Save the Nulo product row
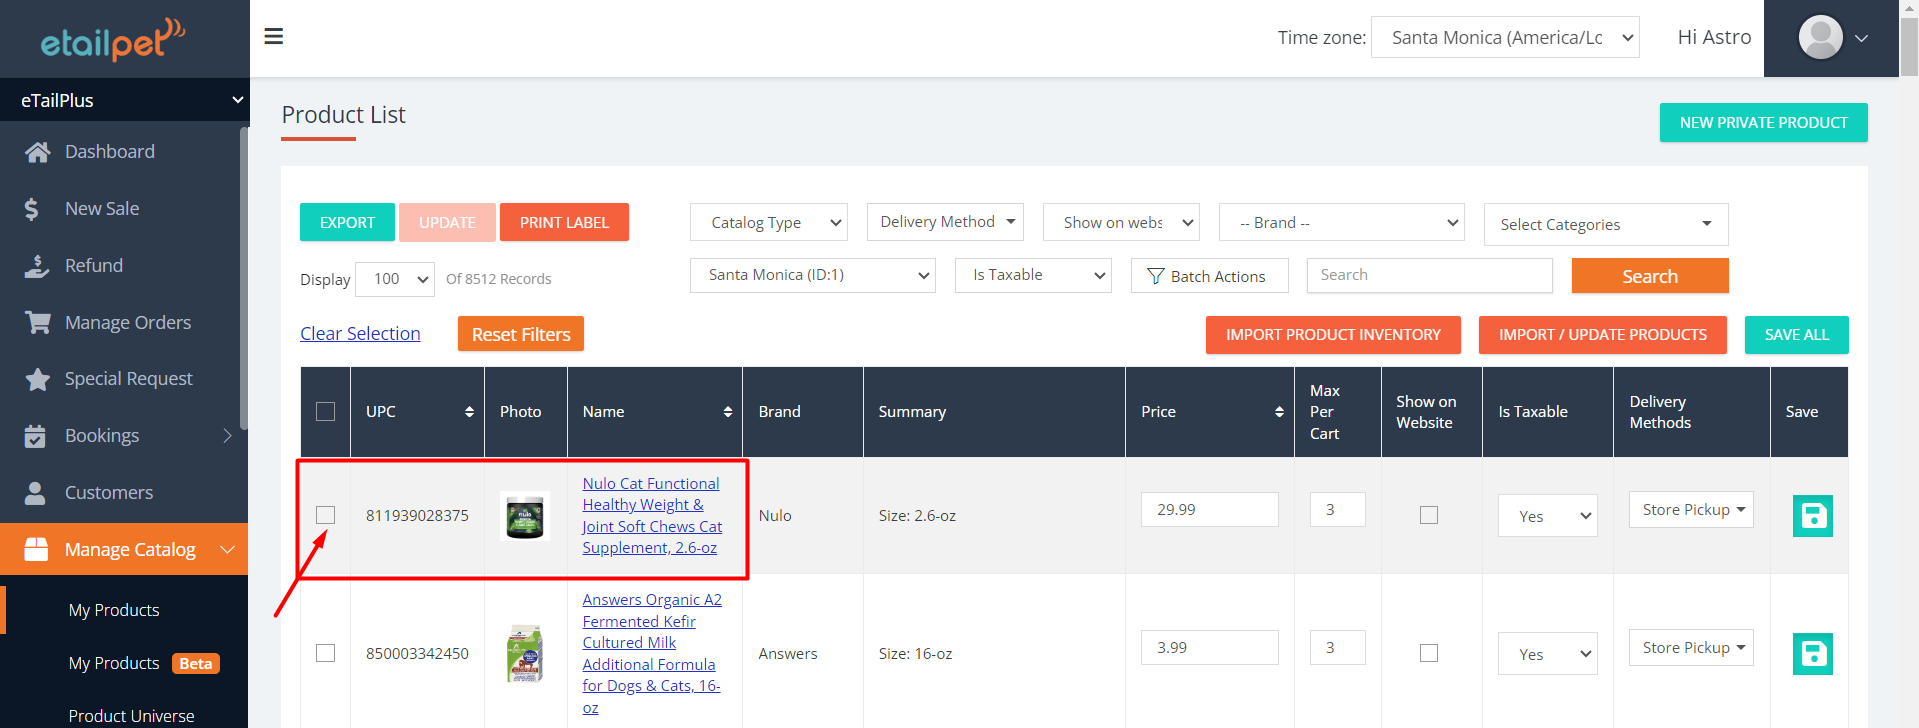The width and height of the screenshot is (1919, 728). coord(1811,516)
